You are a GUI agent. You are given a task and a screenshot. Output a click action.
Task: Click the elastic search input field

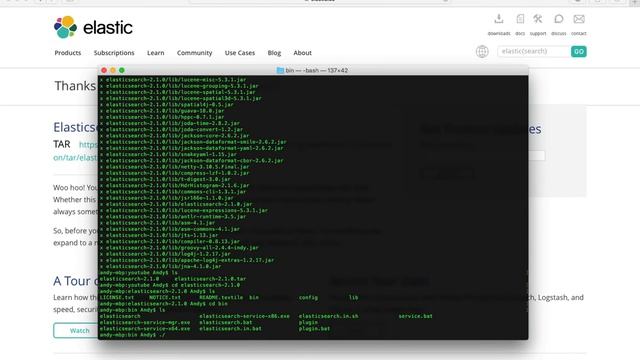[534, 51]
